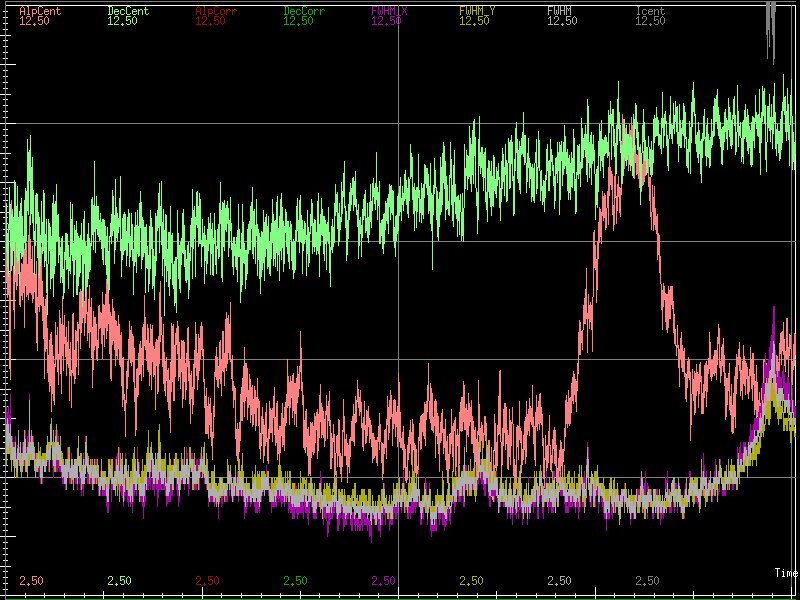This screenshot has width=800, height=600.
Task: Click the Time axis label
Action: pyautogui.click(x=786, y=573)
